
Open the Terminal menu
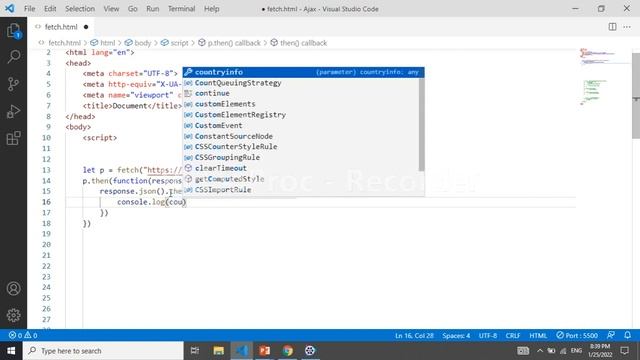(x=182, y=9)
